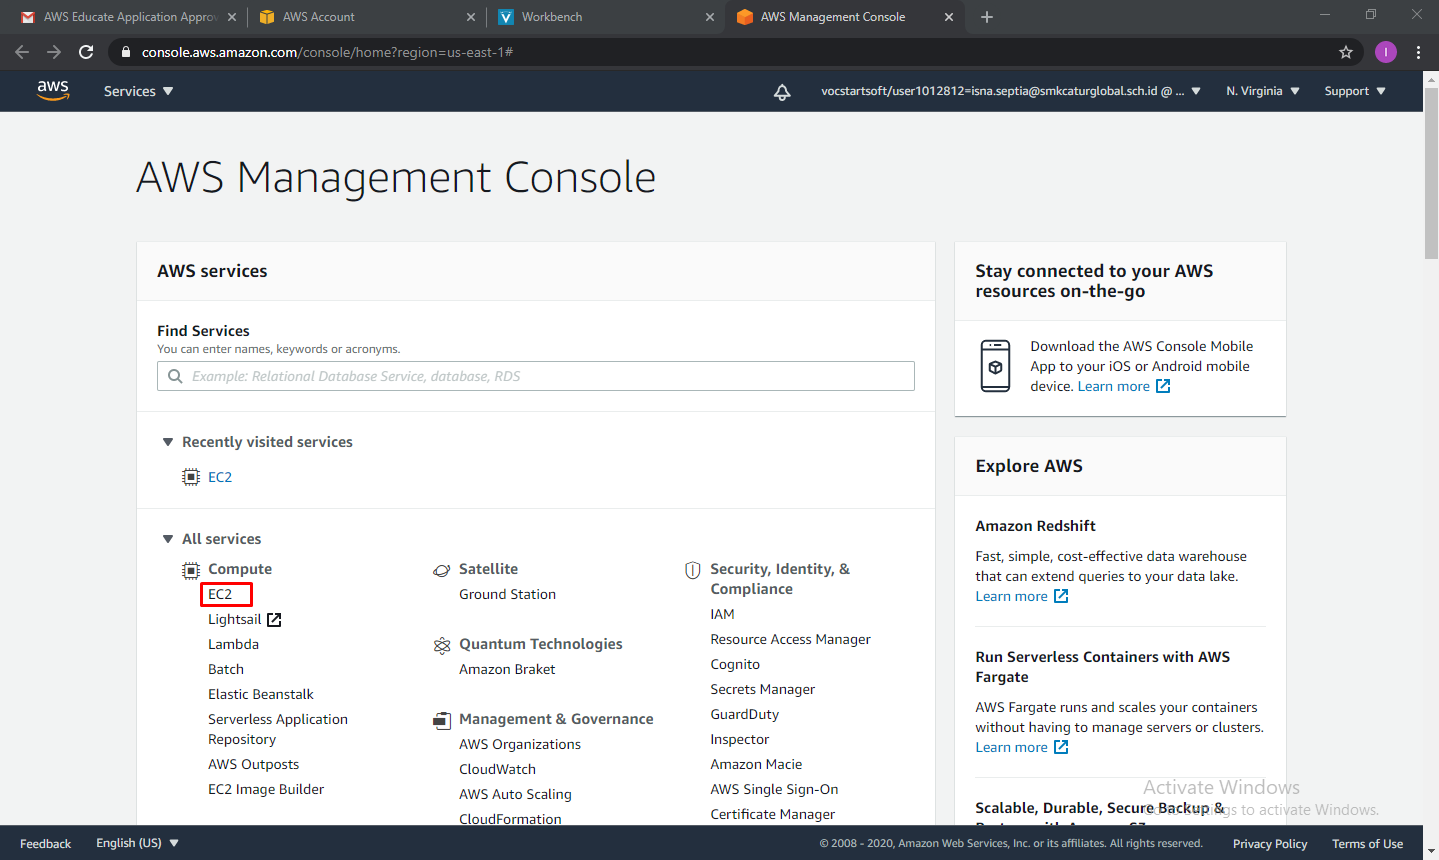Open the GuardDuty service
The image size is (1439, 860).
(745, 714)
